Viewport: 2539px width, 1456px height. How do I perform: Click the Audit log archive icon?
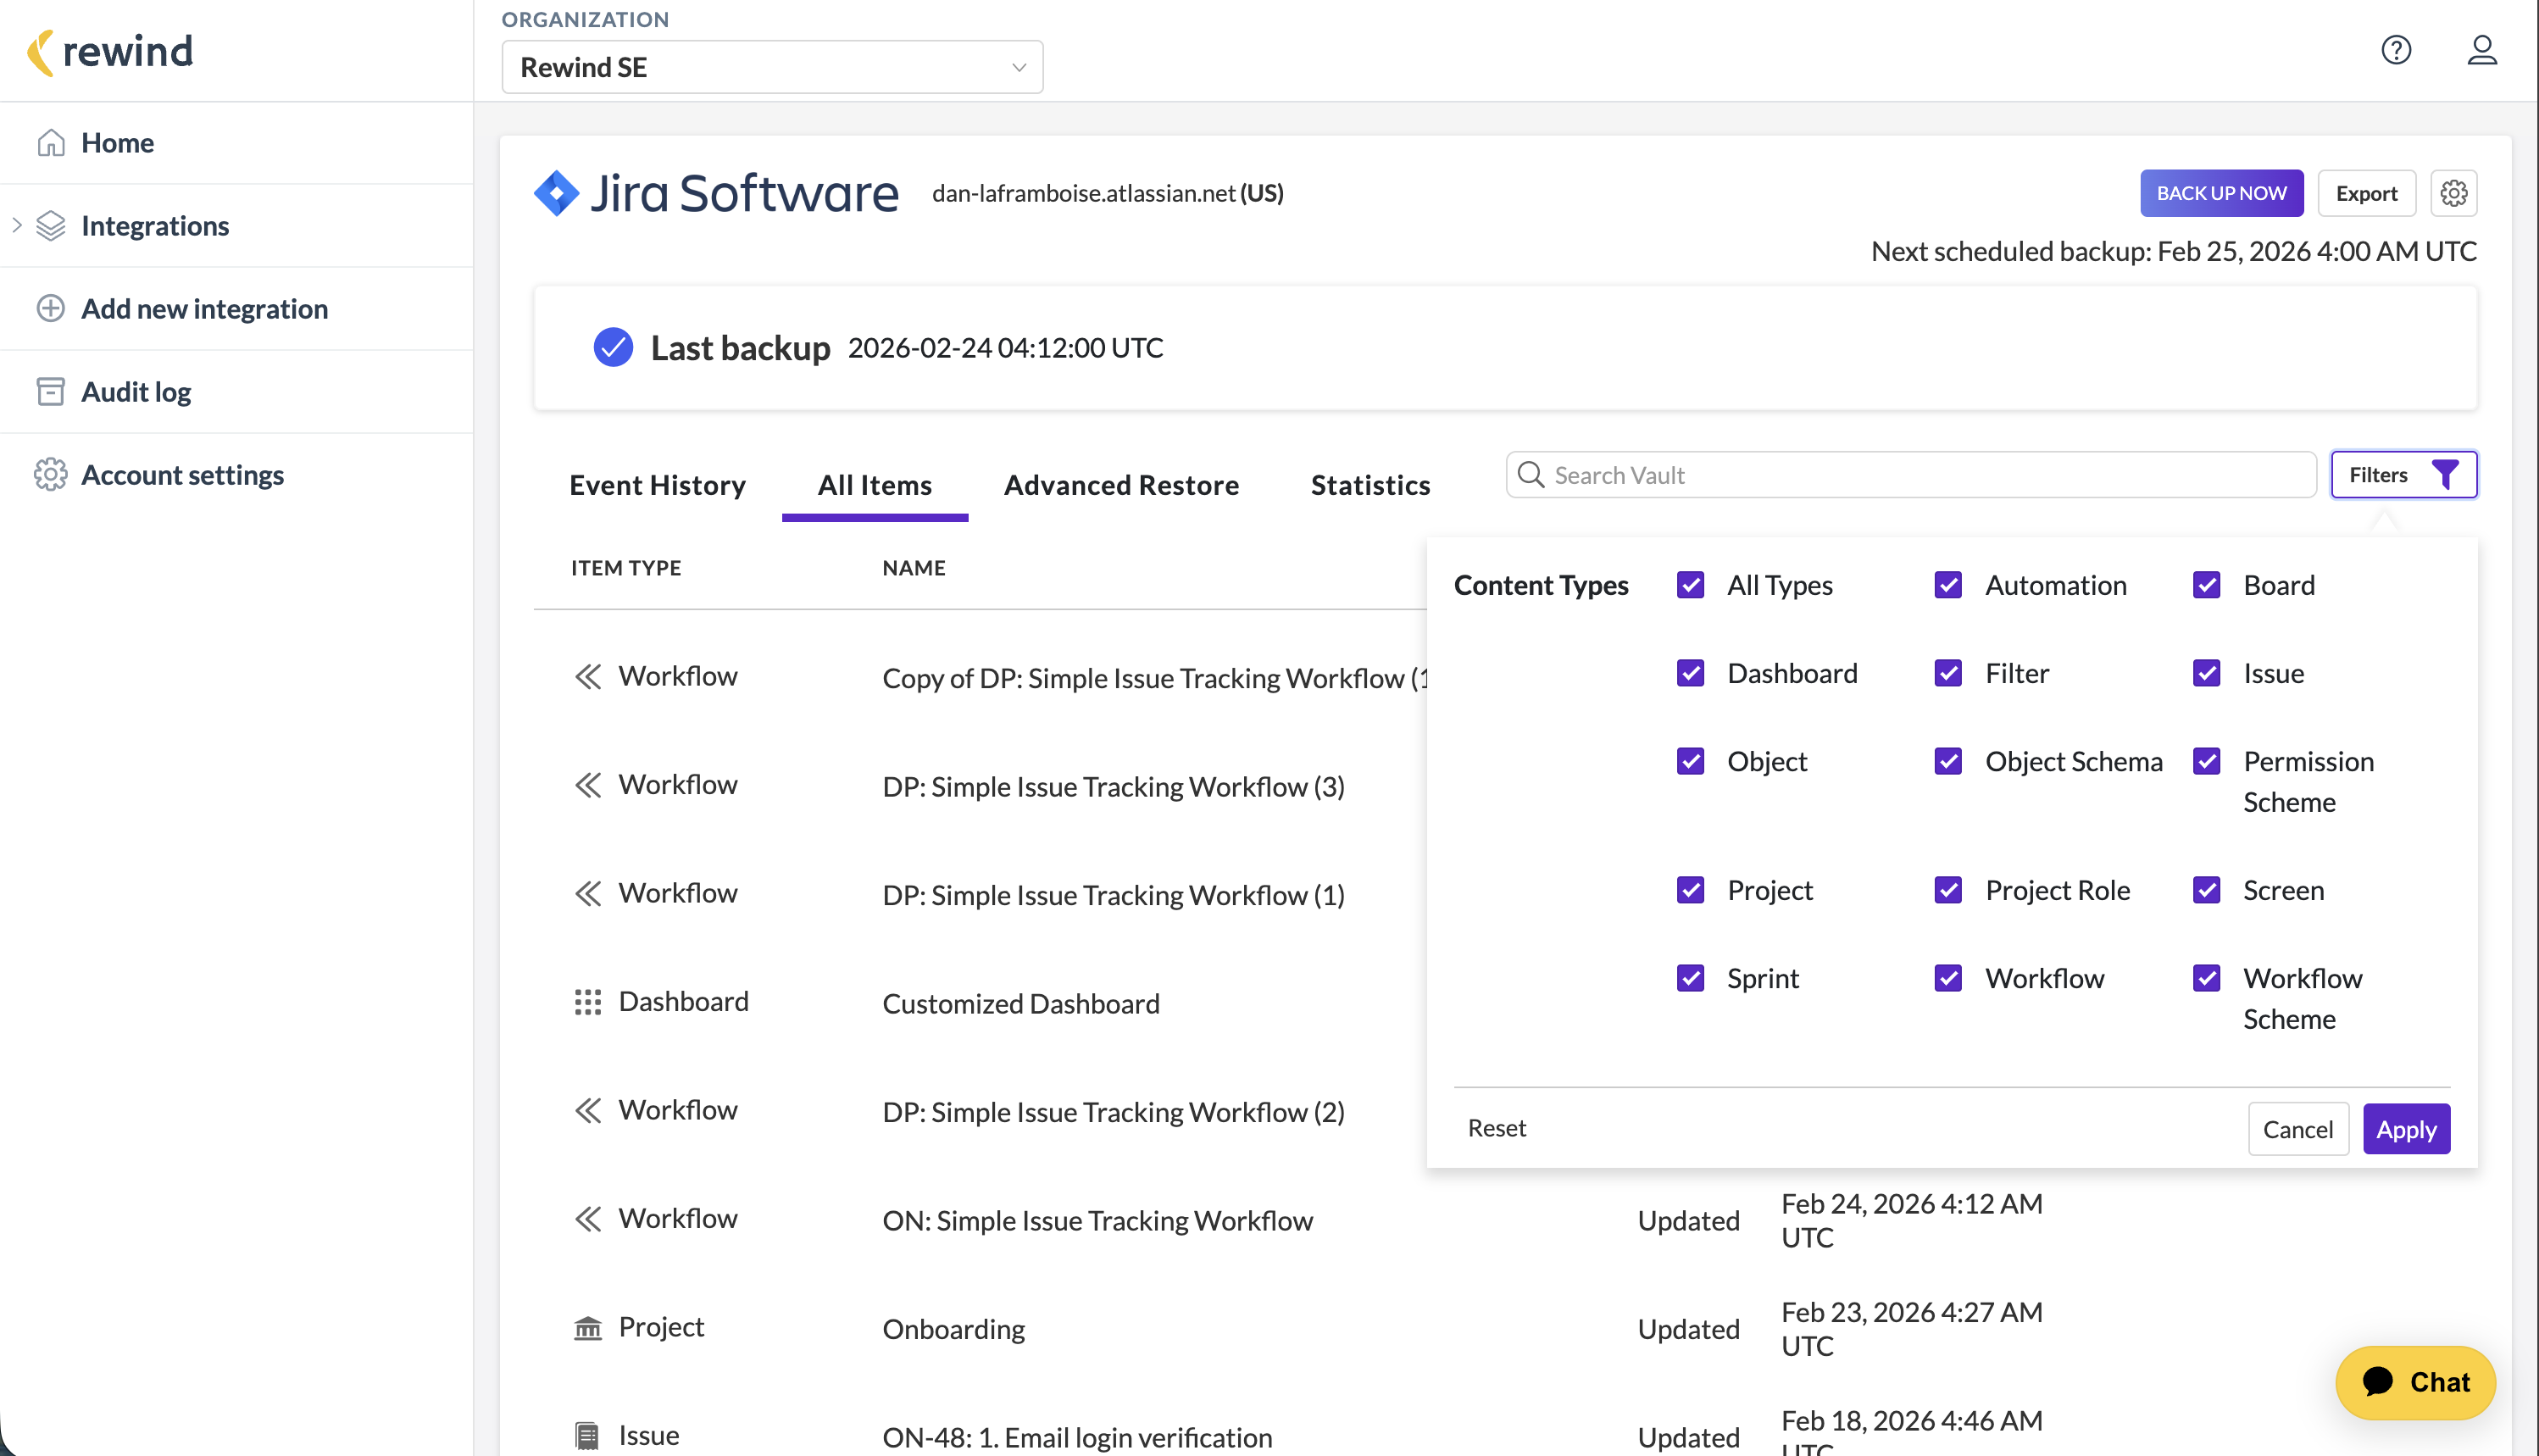(50, 391)
